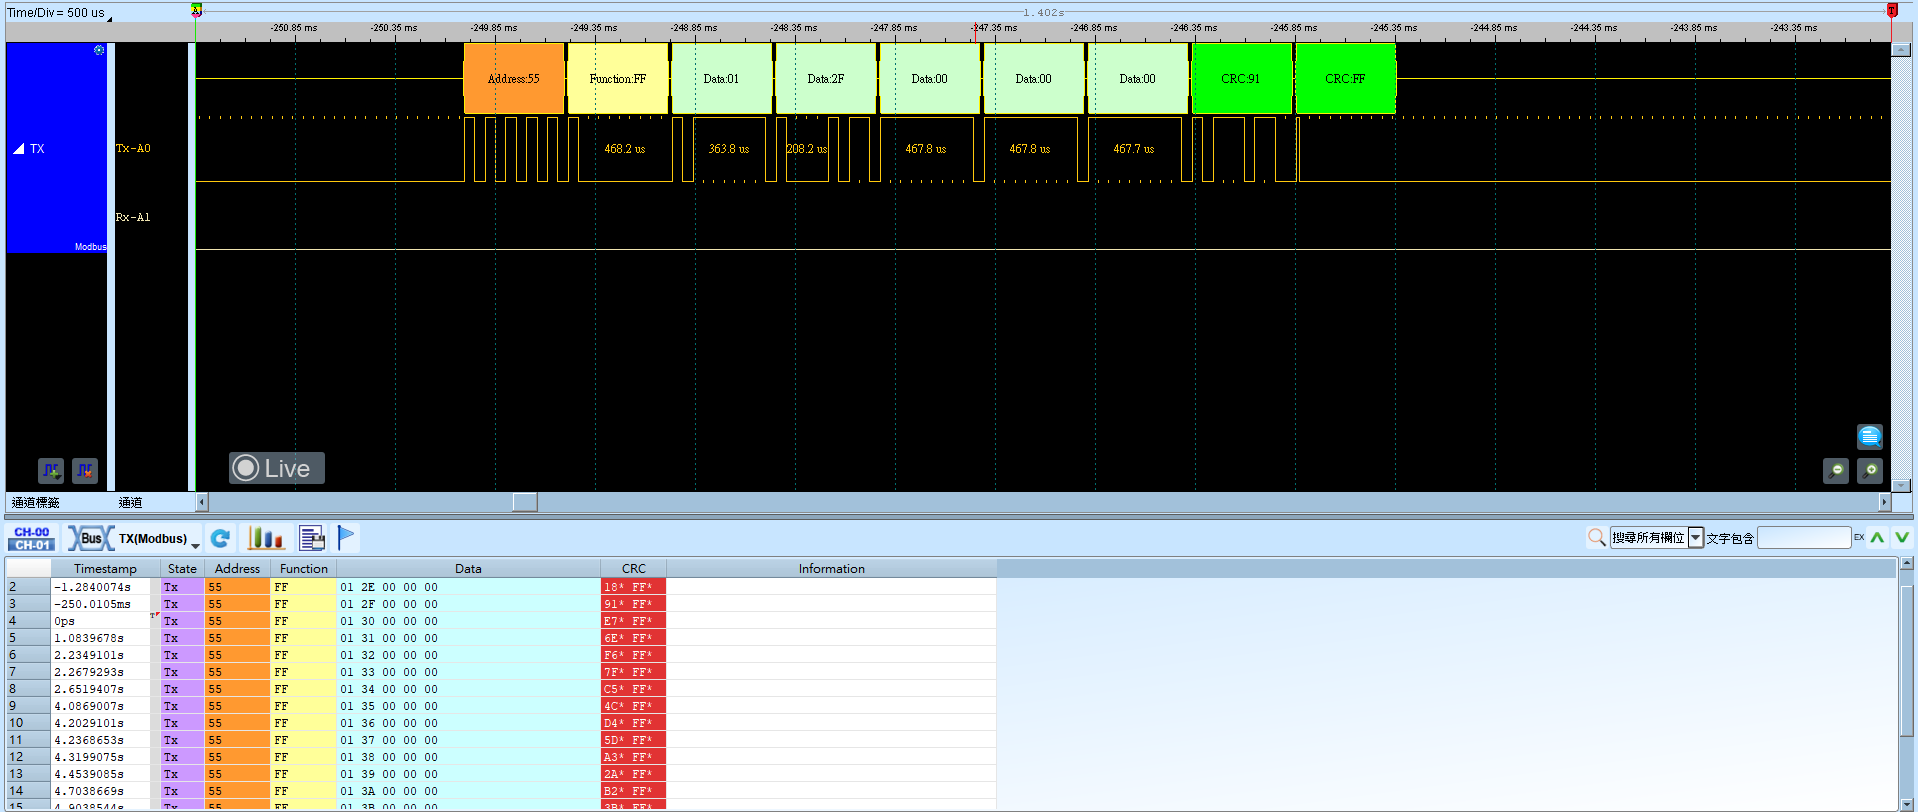Open TX bus settings gear icon
Image resolution: width=1918 pixels, height=812 pixels.
tap(99, 50)
